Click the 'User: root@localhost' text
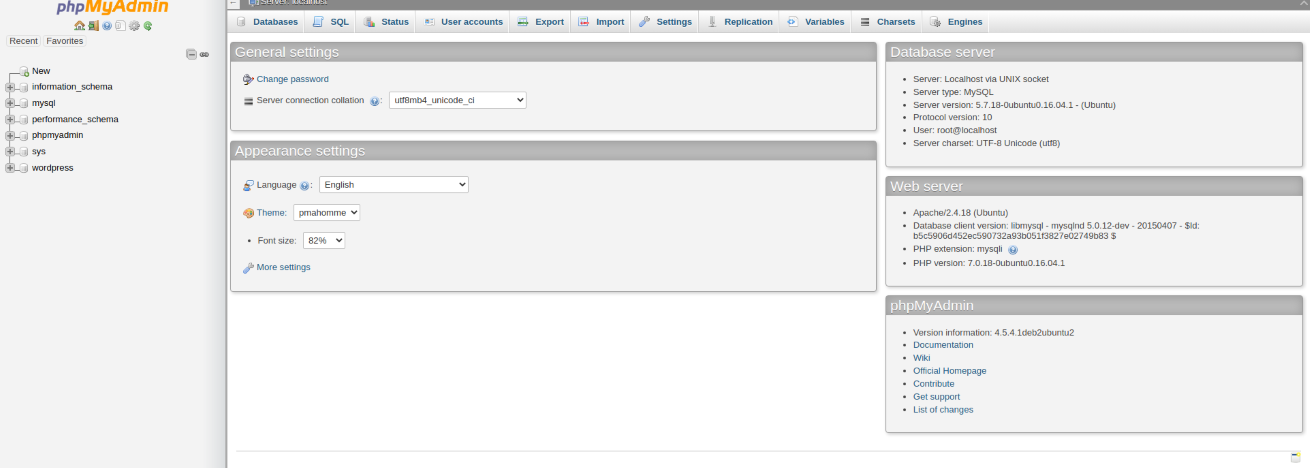 click(955, 130)
